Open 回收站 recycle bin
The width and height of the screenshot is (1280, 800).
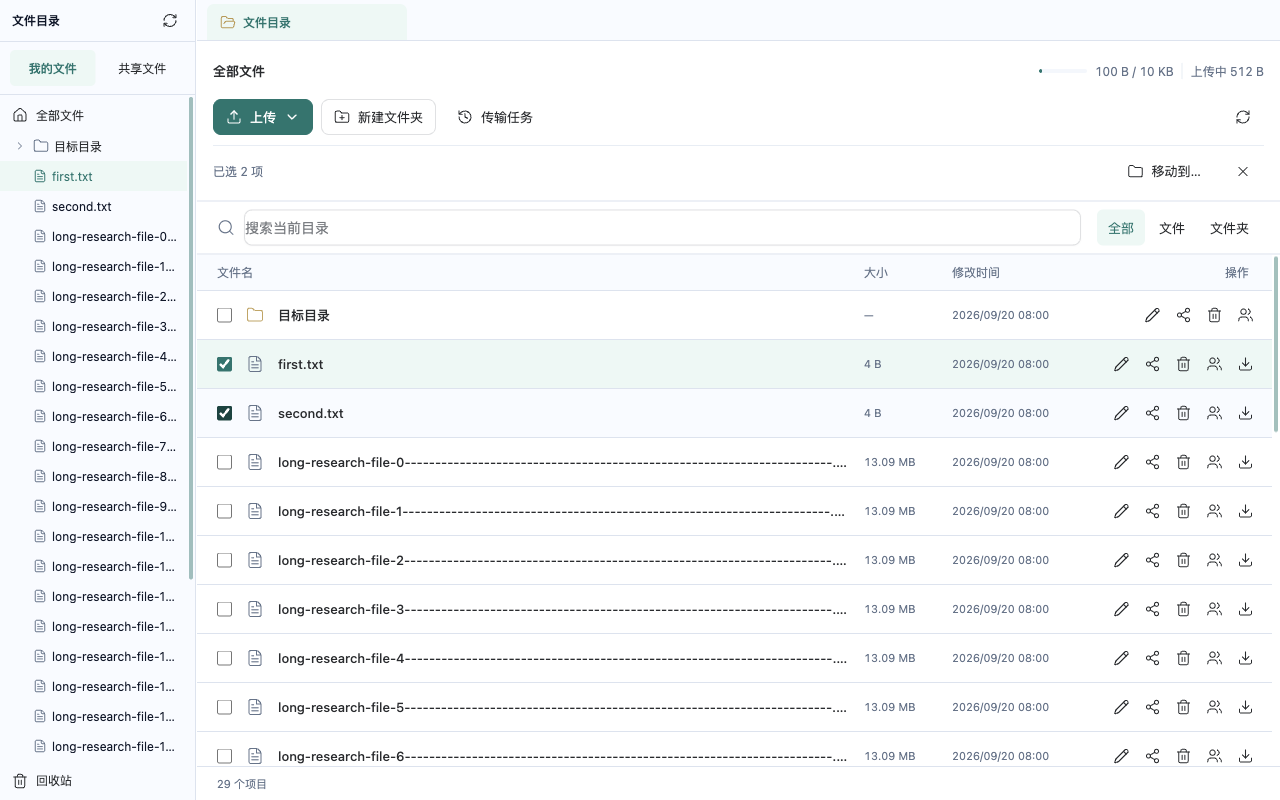tap(42, 781)
